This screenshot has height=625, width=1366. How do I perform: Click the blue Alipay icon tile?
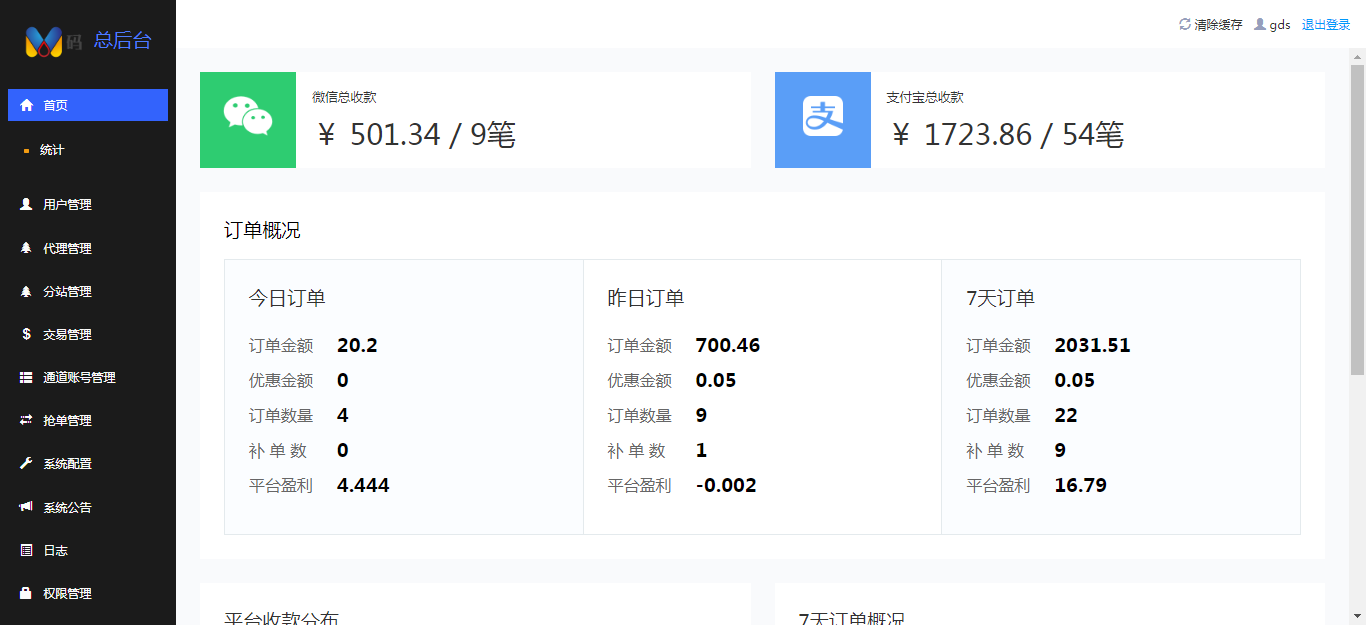pos(823,120)
